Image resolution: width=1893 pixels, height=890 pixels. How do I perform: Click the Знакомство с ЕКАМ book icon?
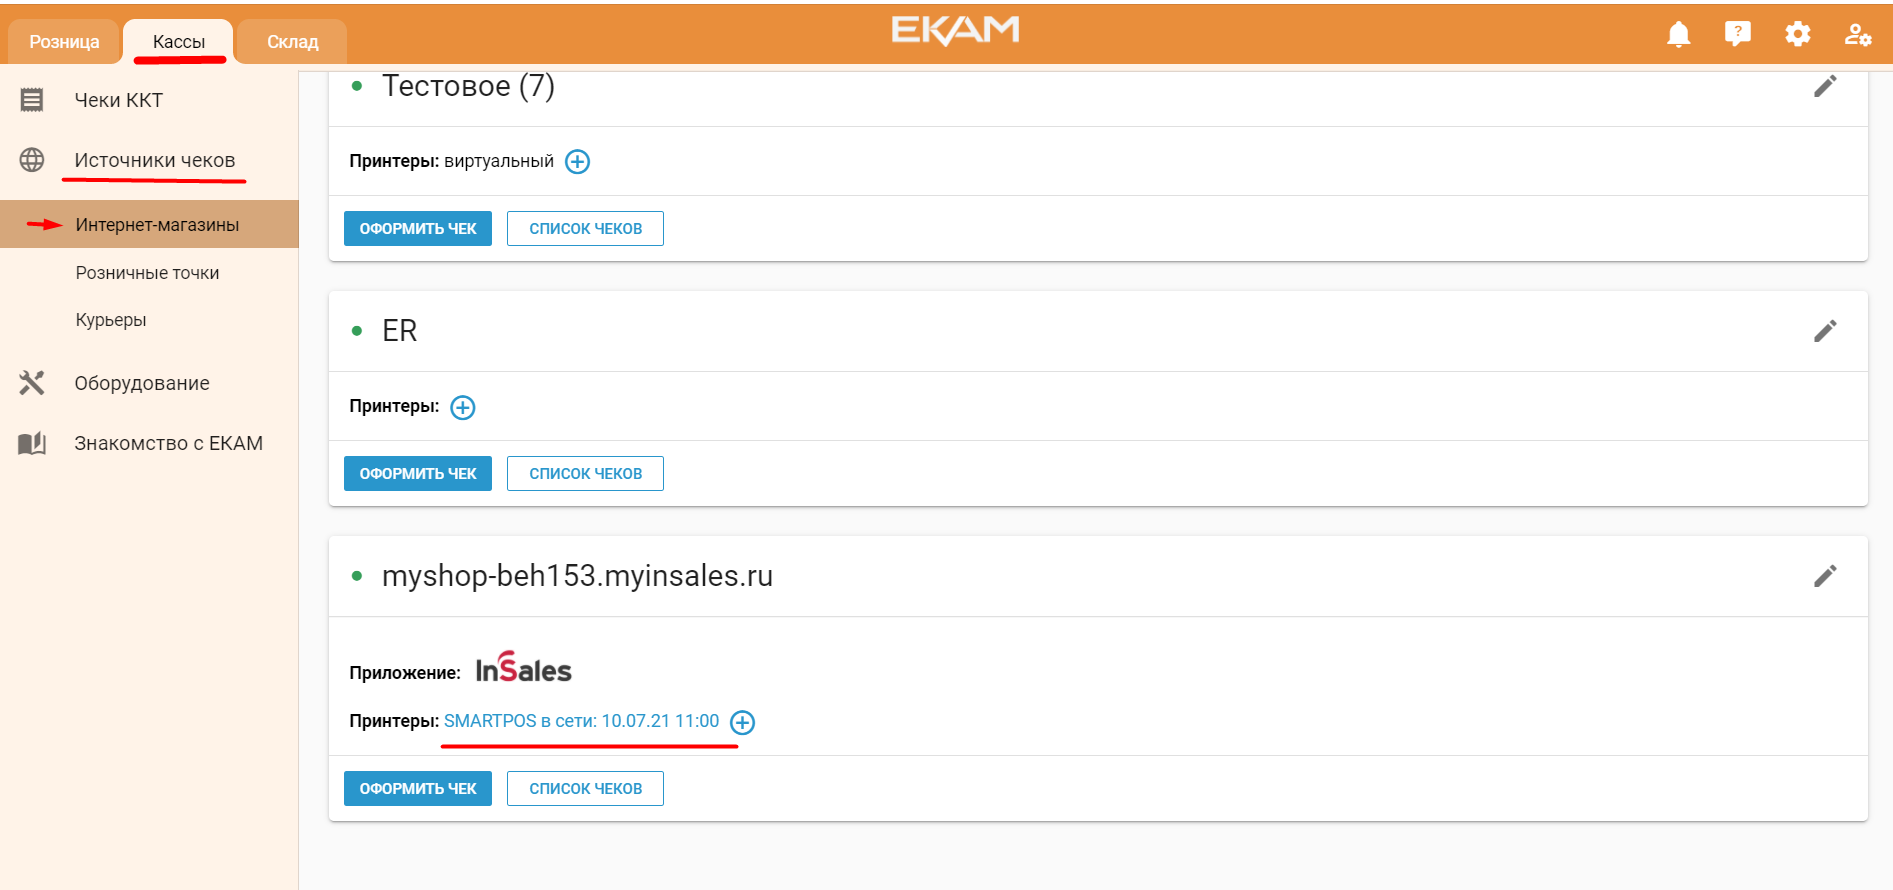(32, 443)
